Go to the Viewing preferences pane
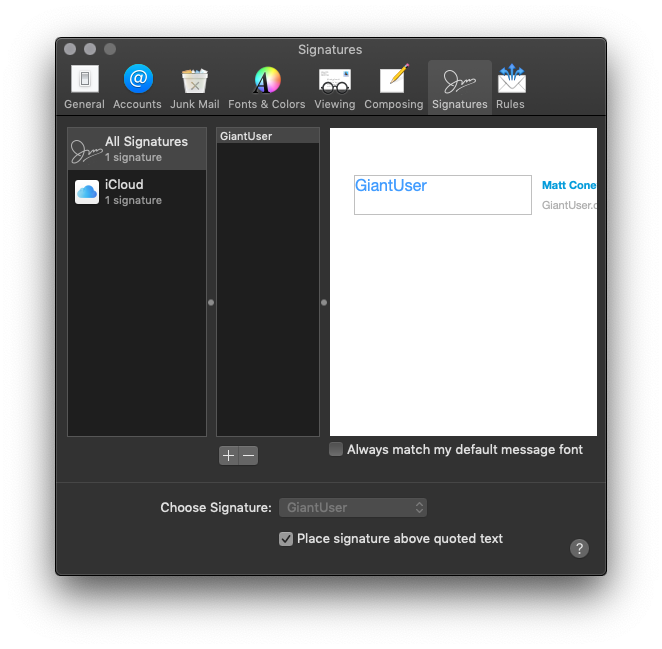Viewport: 662px width, 649px height. (x=334, y=87)
